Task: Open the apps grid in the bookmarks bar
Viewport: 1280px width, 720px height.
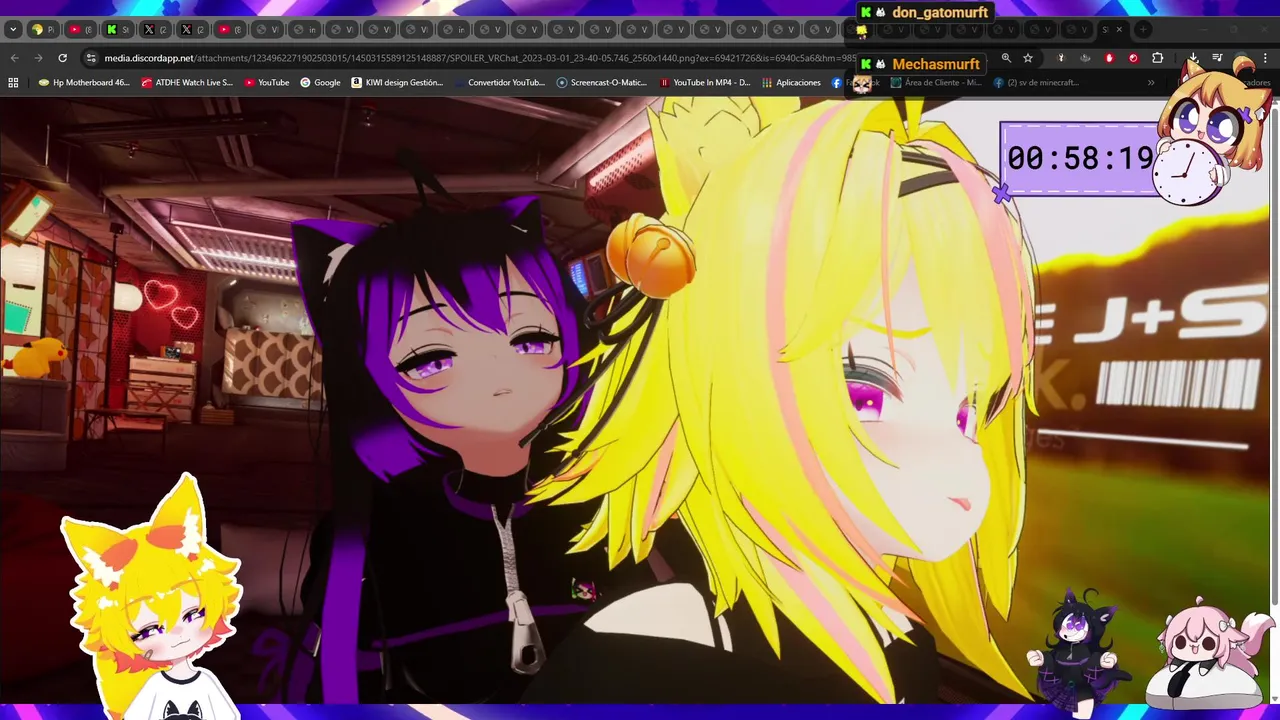Action: (x=13, y=83)
